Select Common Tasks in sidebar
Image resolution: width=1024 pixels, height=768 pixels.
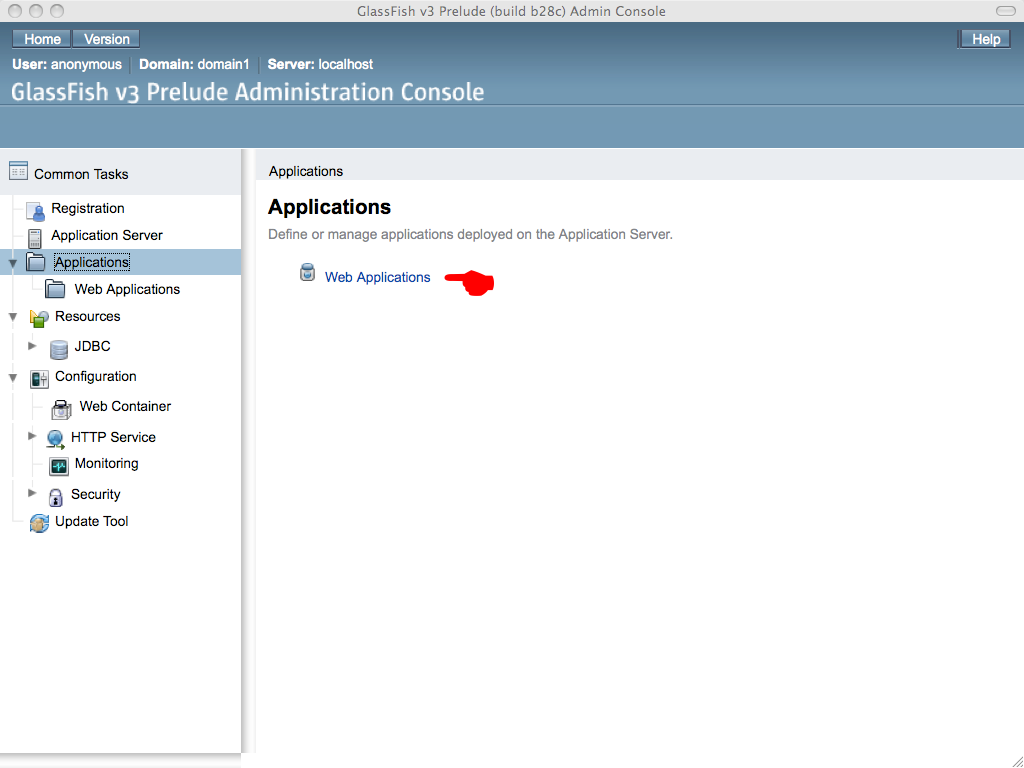pos(81,174)
